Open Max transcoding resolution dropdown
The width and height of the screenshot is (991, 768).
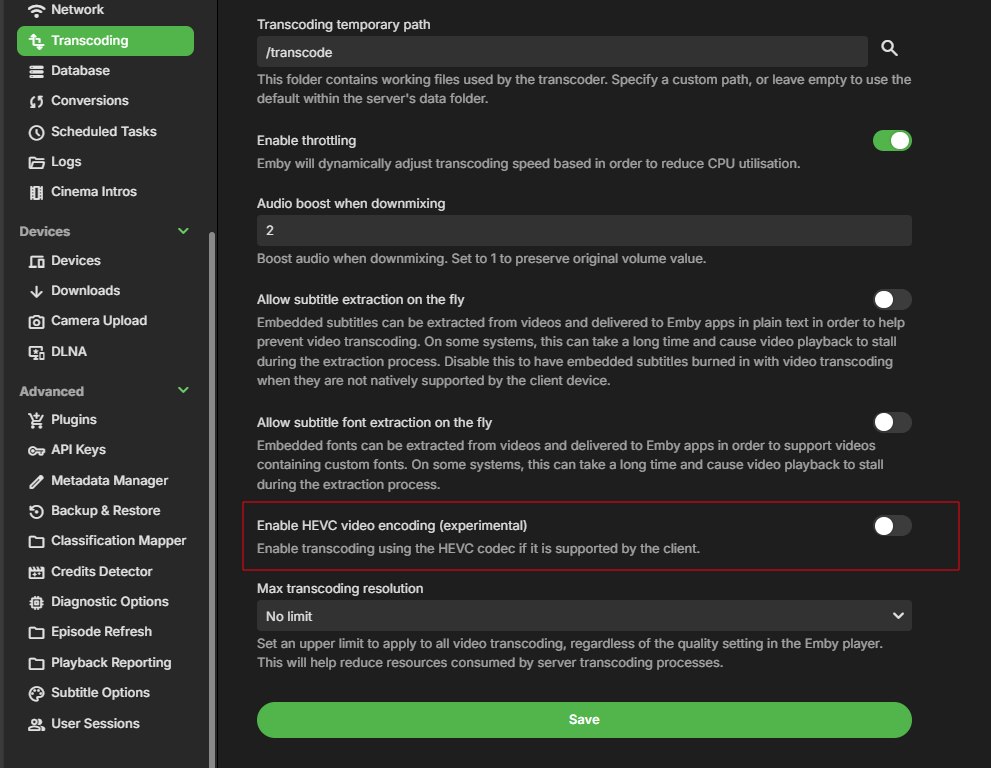pos(584,616)
